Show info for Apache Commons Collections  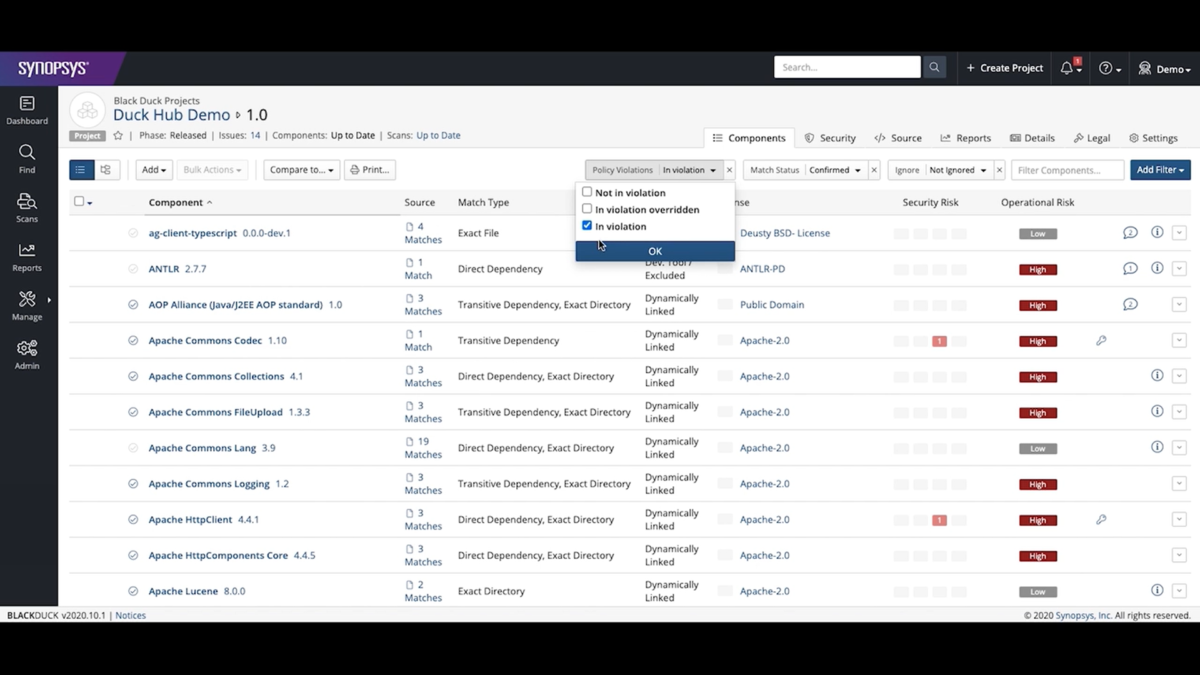tap(1157, 376)
